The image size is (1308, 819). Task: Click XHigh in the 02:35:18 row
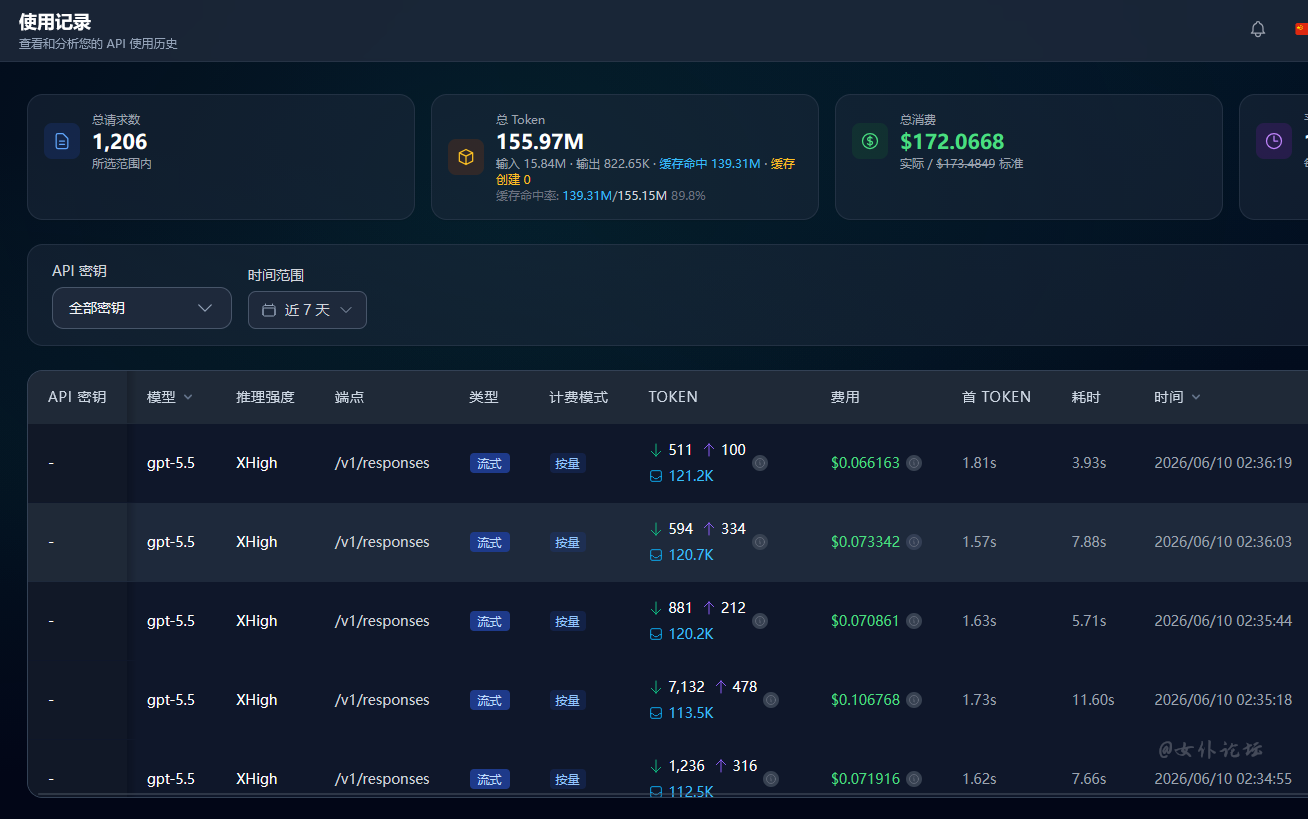(x=257, y=700)
